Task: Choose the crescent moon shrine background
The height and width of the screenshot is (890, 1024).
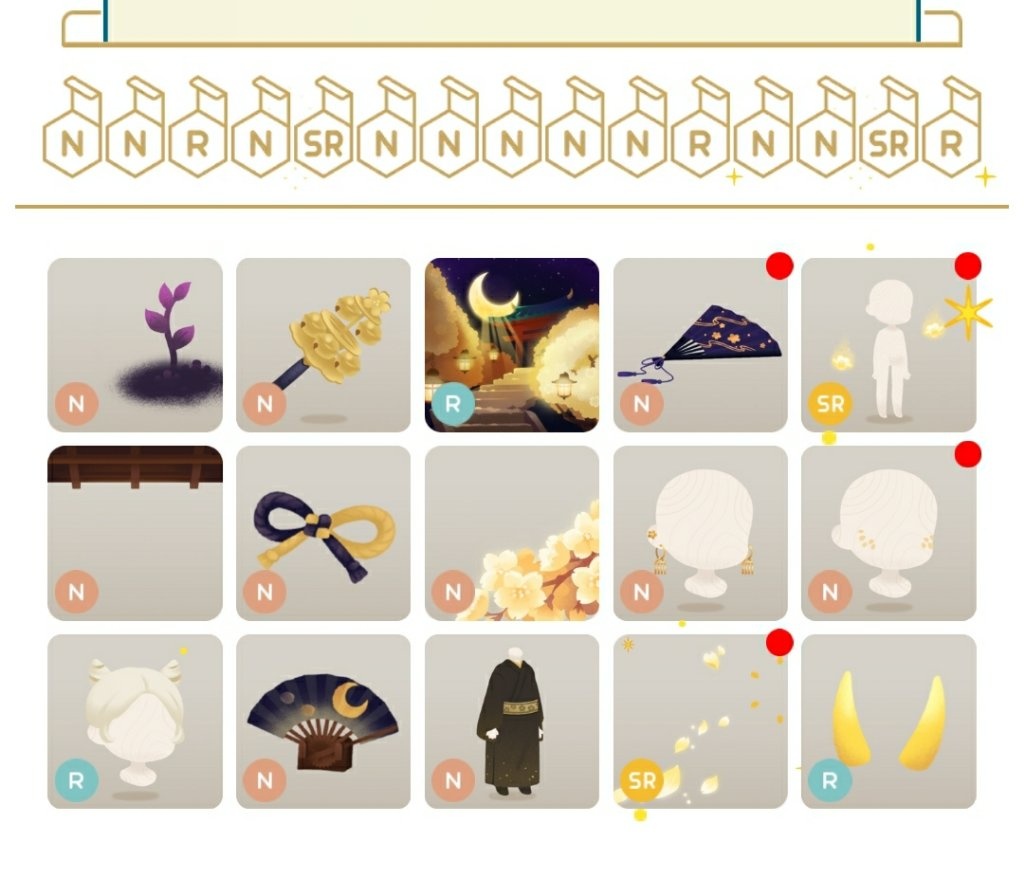Action: pos(512,345)
